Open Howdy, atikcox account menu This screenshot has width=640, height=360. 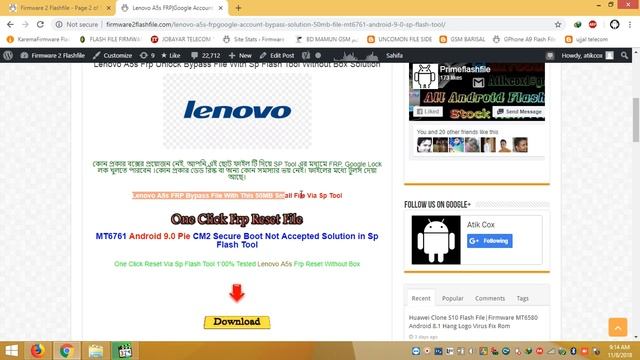pyautogui.click(x=587, y=55)
